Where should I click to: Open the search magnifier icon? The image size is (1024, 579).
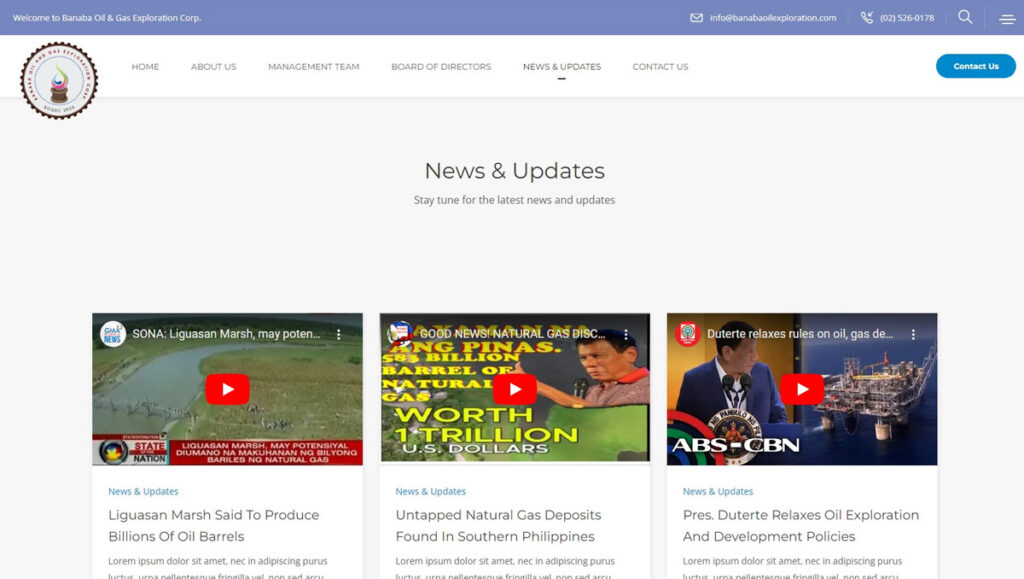click(x=965, y=17)
